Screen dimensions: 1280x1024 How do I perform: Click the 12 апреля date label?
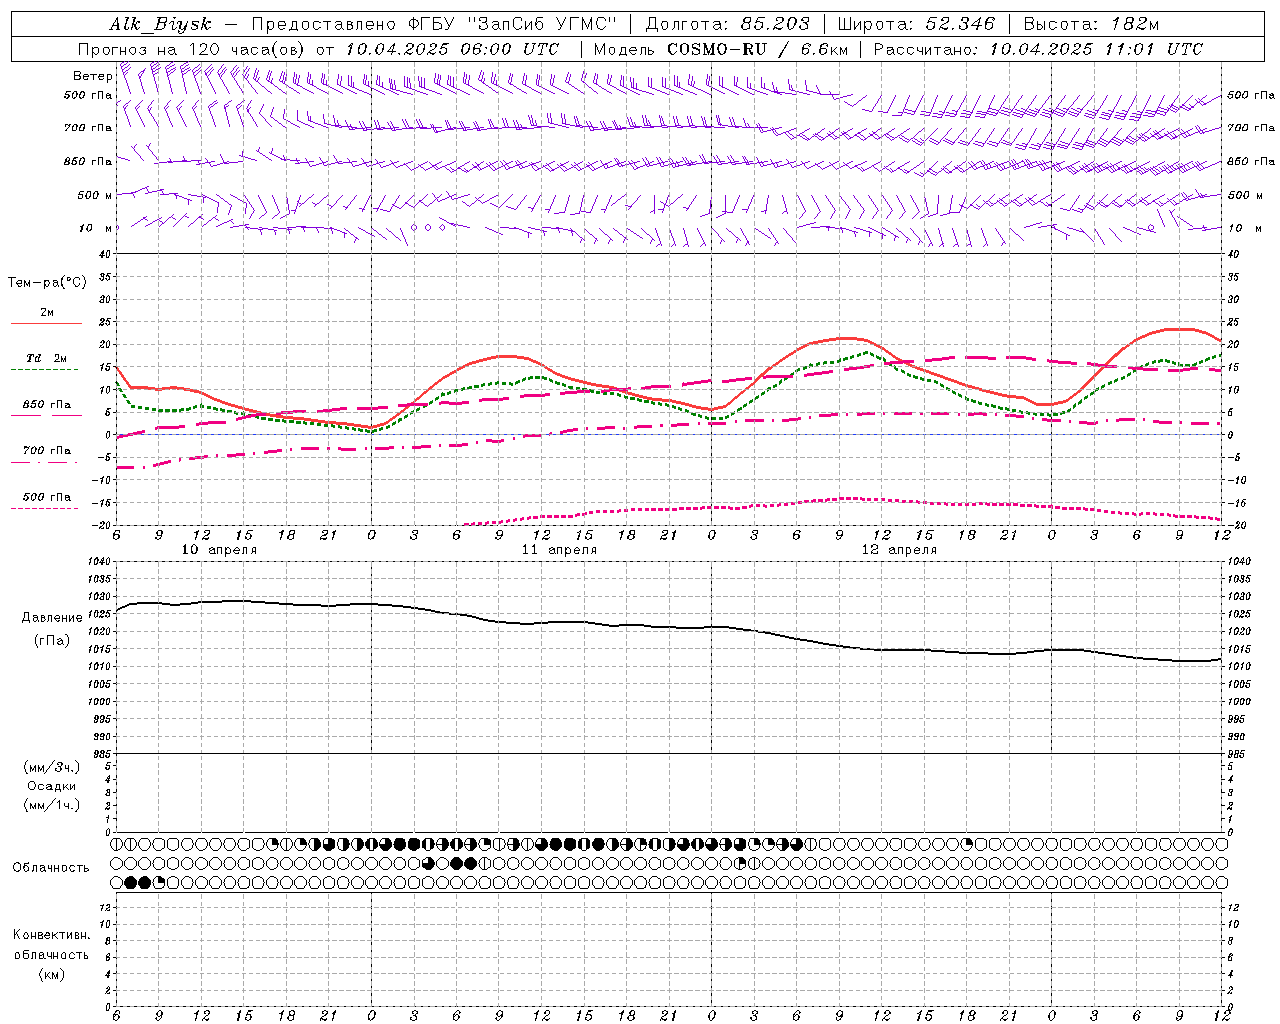[899, 550]
